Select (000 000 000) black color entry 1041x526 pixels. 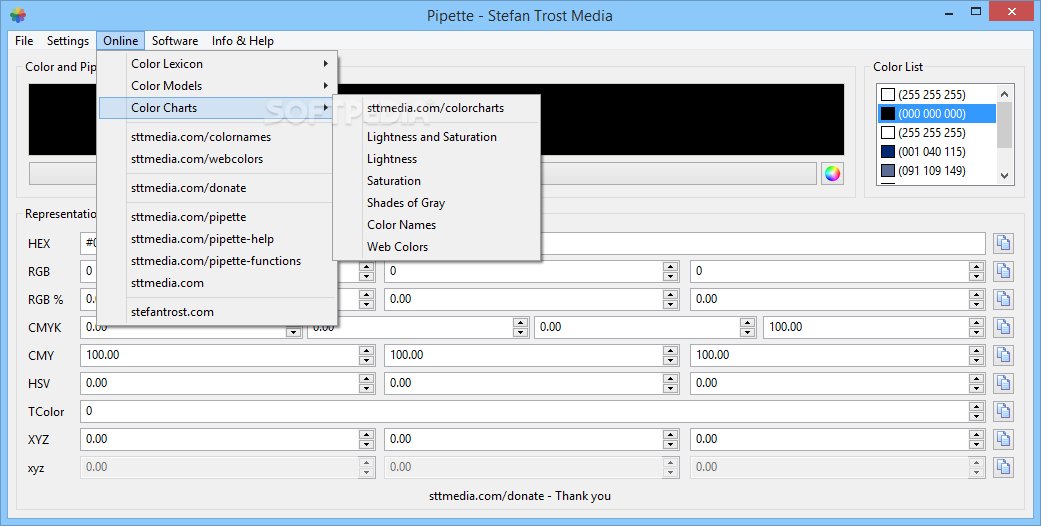937,114
